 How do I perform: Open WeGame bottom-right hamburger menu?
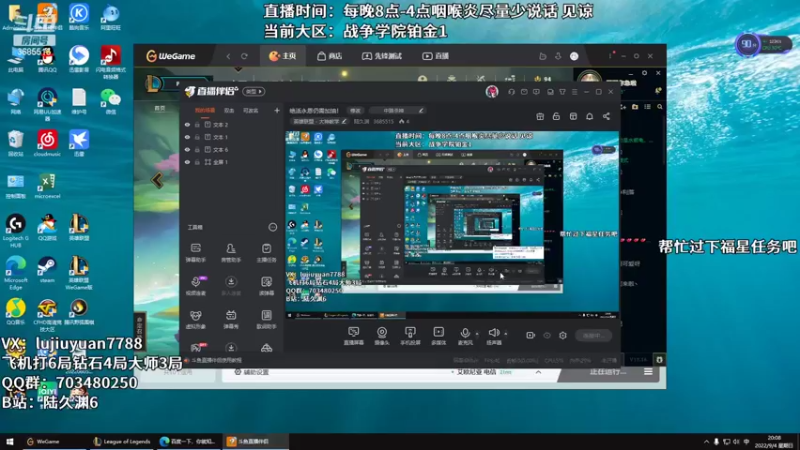point(648,372)
